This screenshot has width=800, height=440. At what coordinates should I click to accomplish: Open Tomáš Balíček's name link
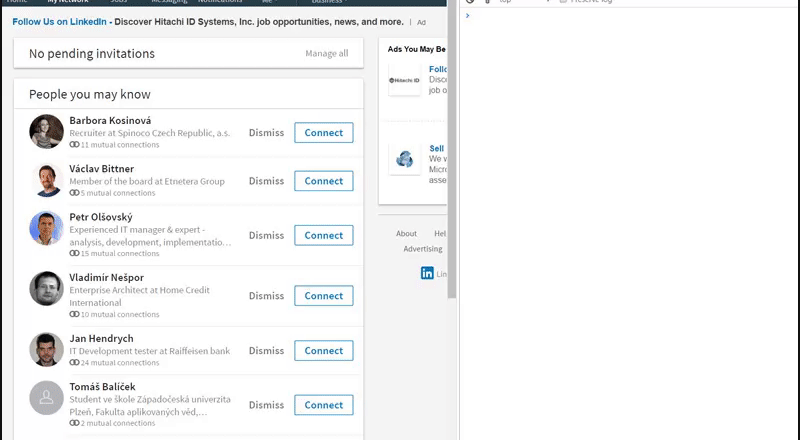click(x=103, y=386)
